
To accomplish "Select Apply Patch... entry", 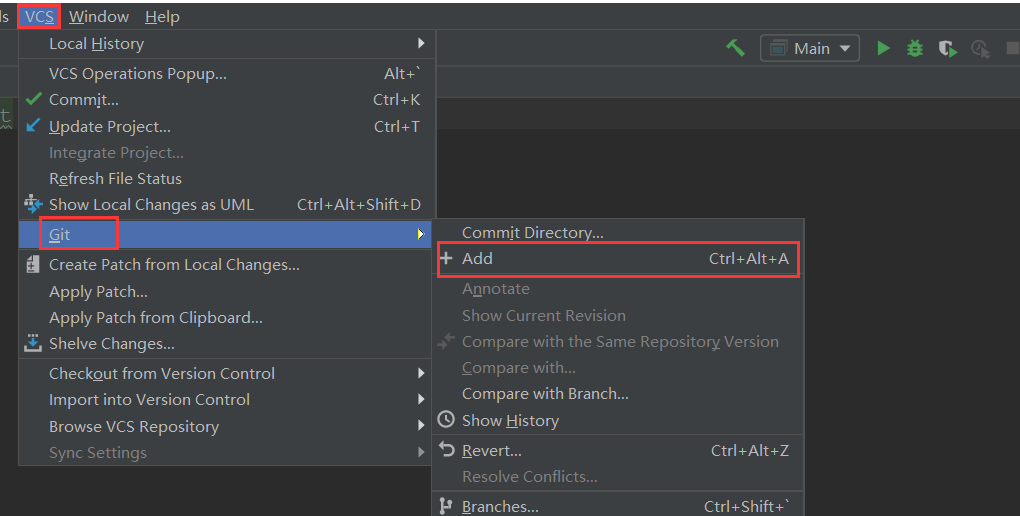I will click(227, 292).
